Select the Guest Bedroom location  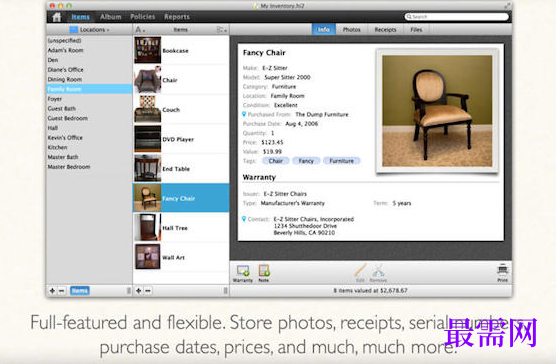tap(89, 118)
